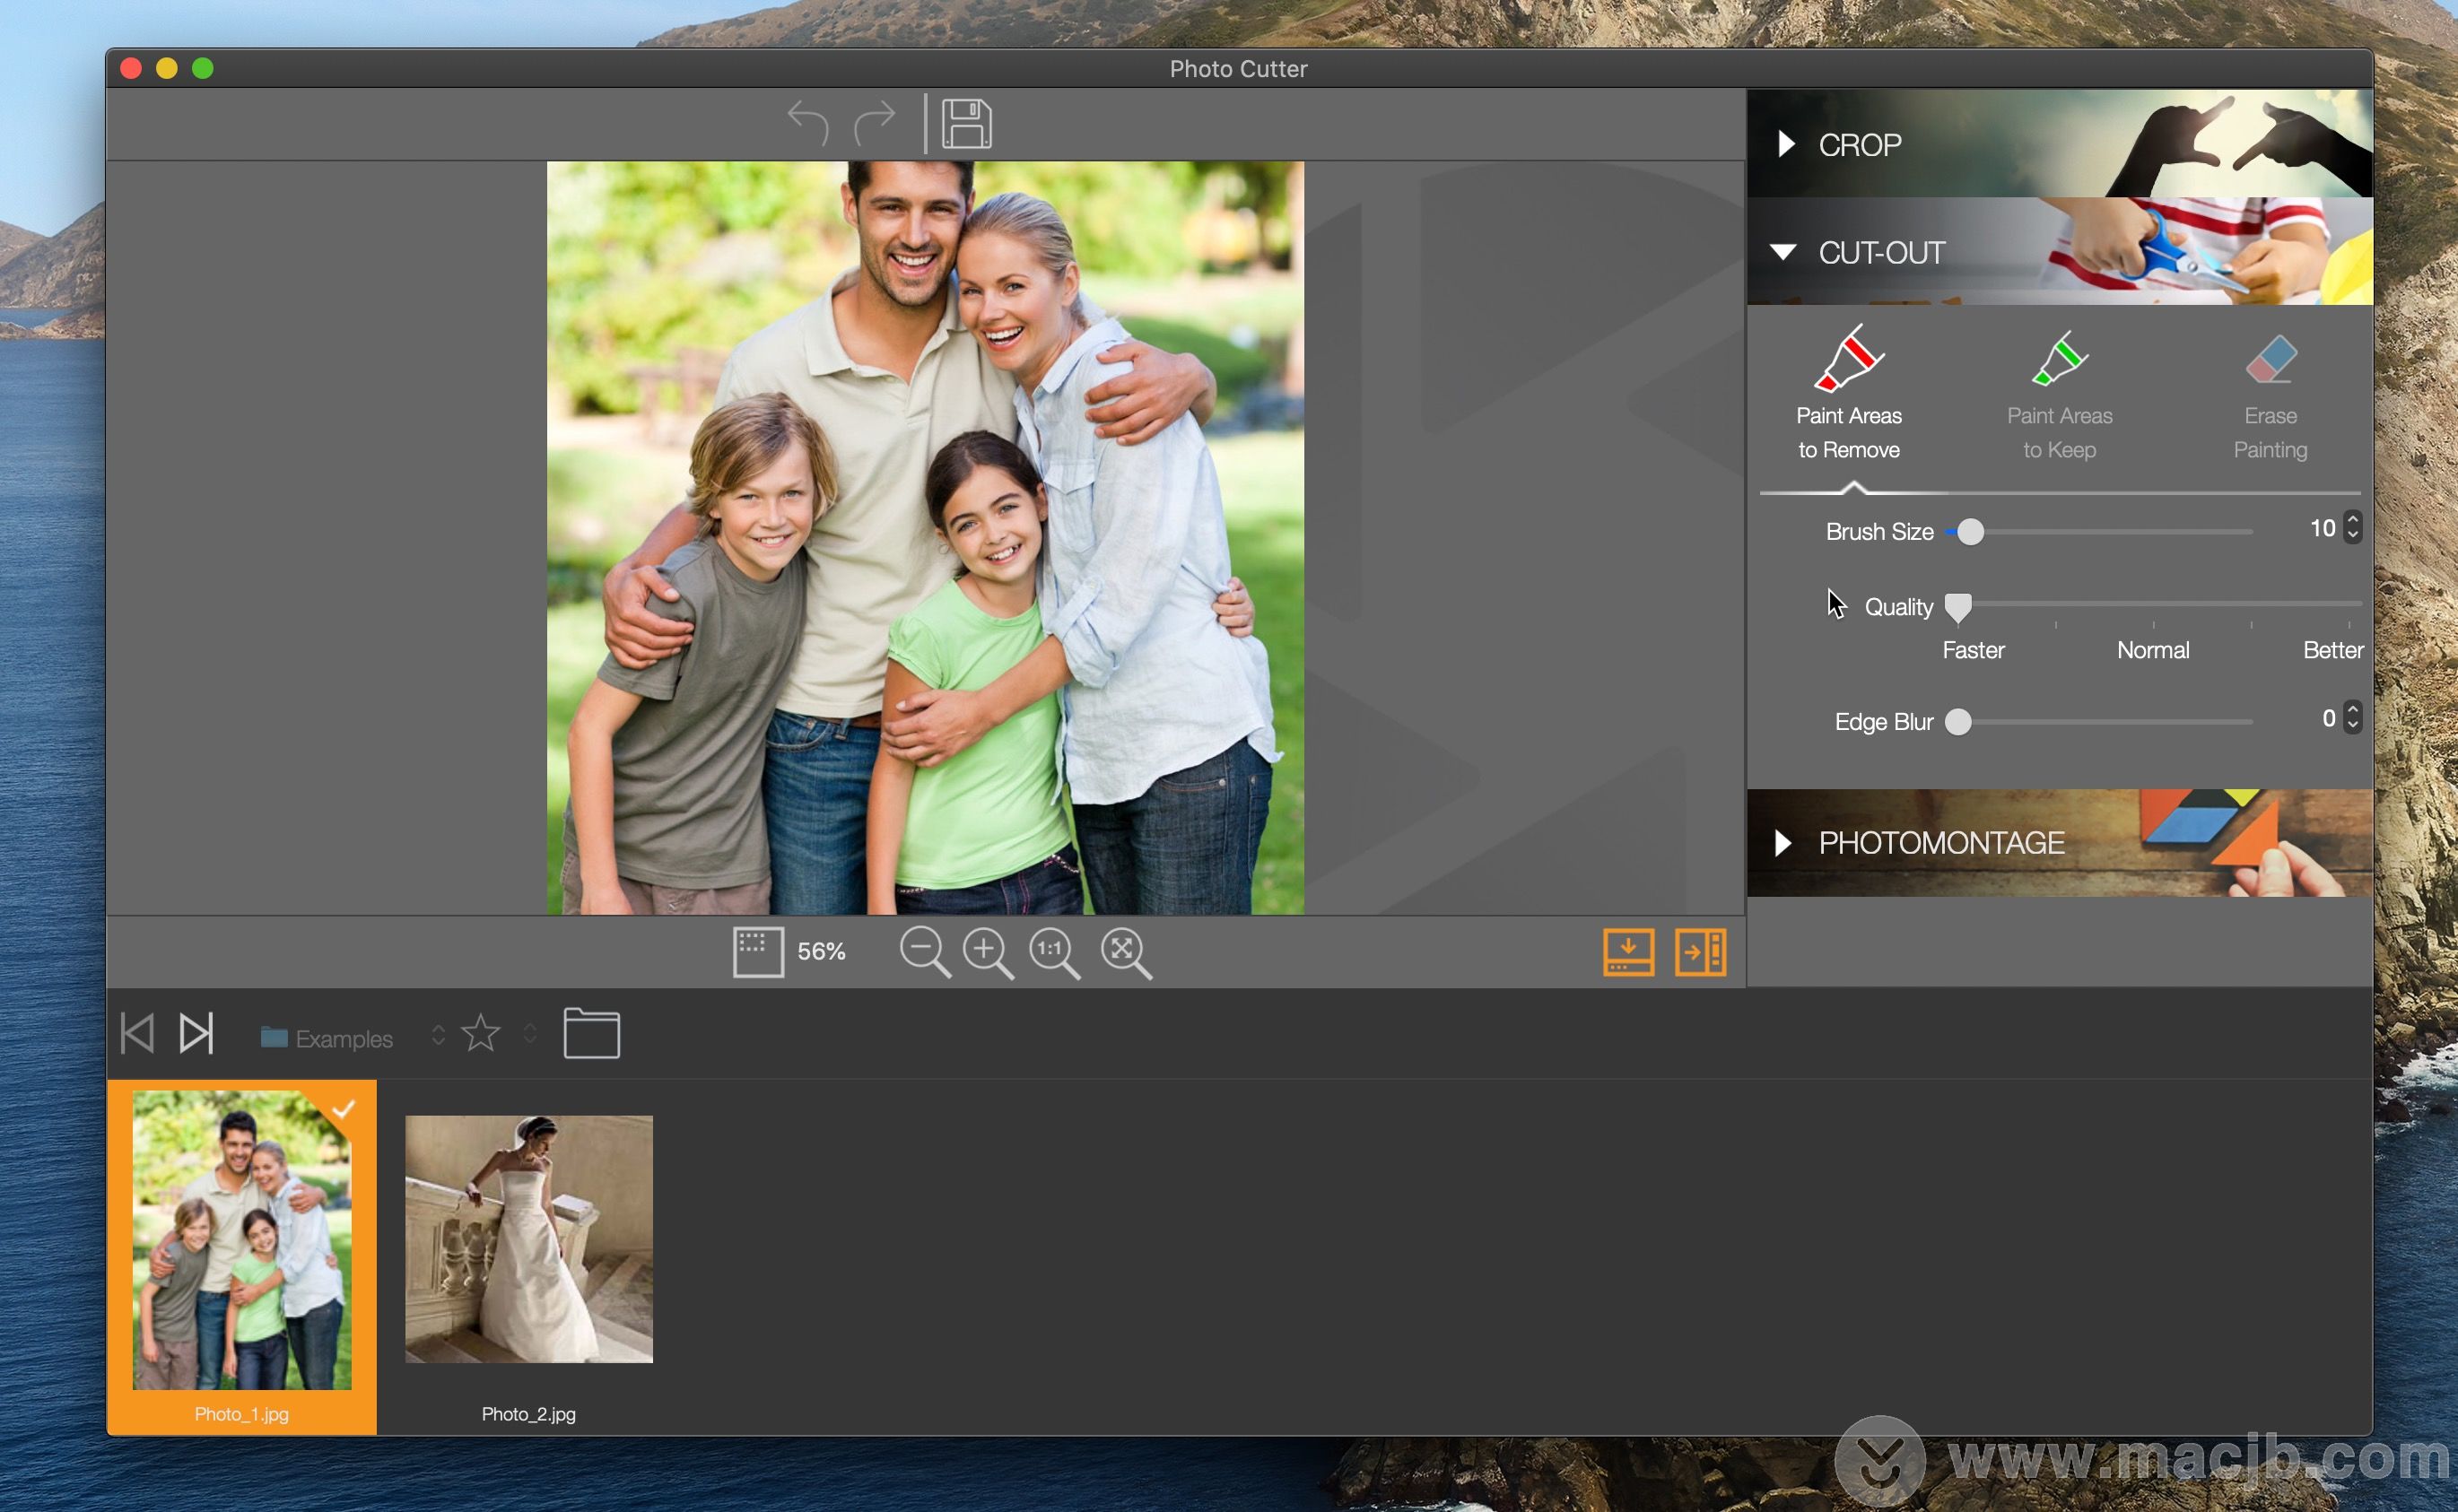Image resolution: width=2458 pixels, height=1512 pixels.
Task: Go to the previous photo
Action: [x=137, y=1033]
